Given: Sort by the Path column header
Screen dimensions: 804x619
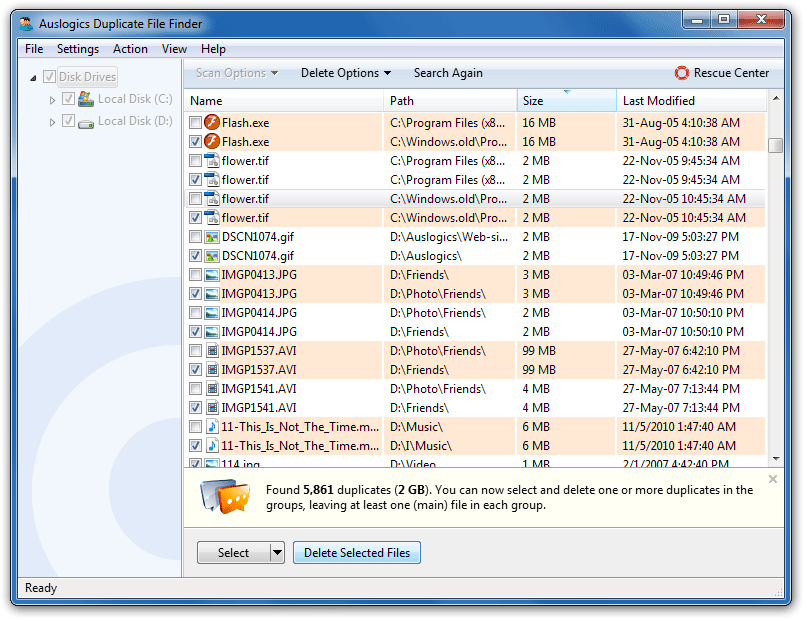Looking at the screenshot, I should (x=450, y=101).
